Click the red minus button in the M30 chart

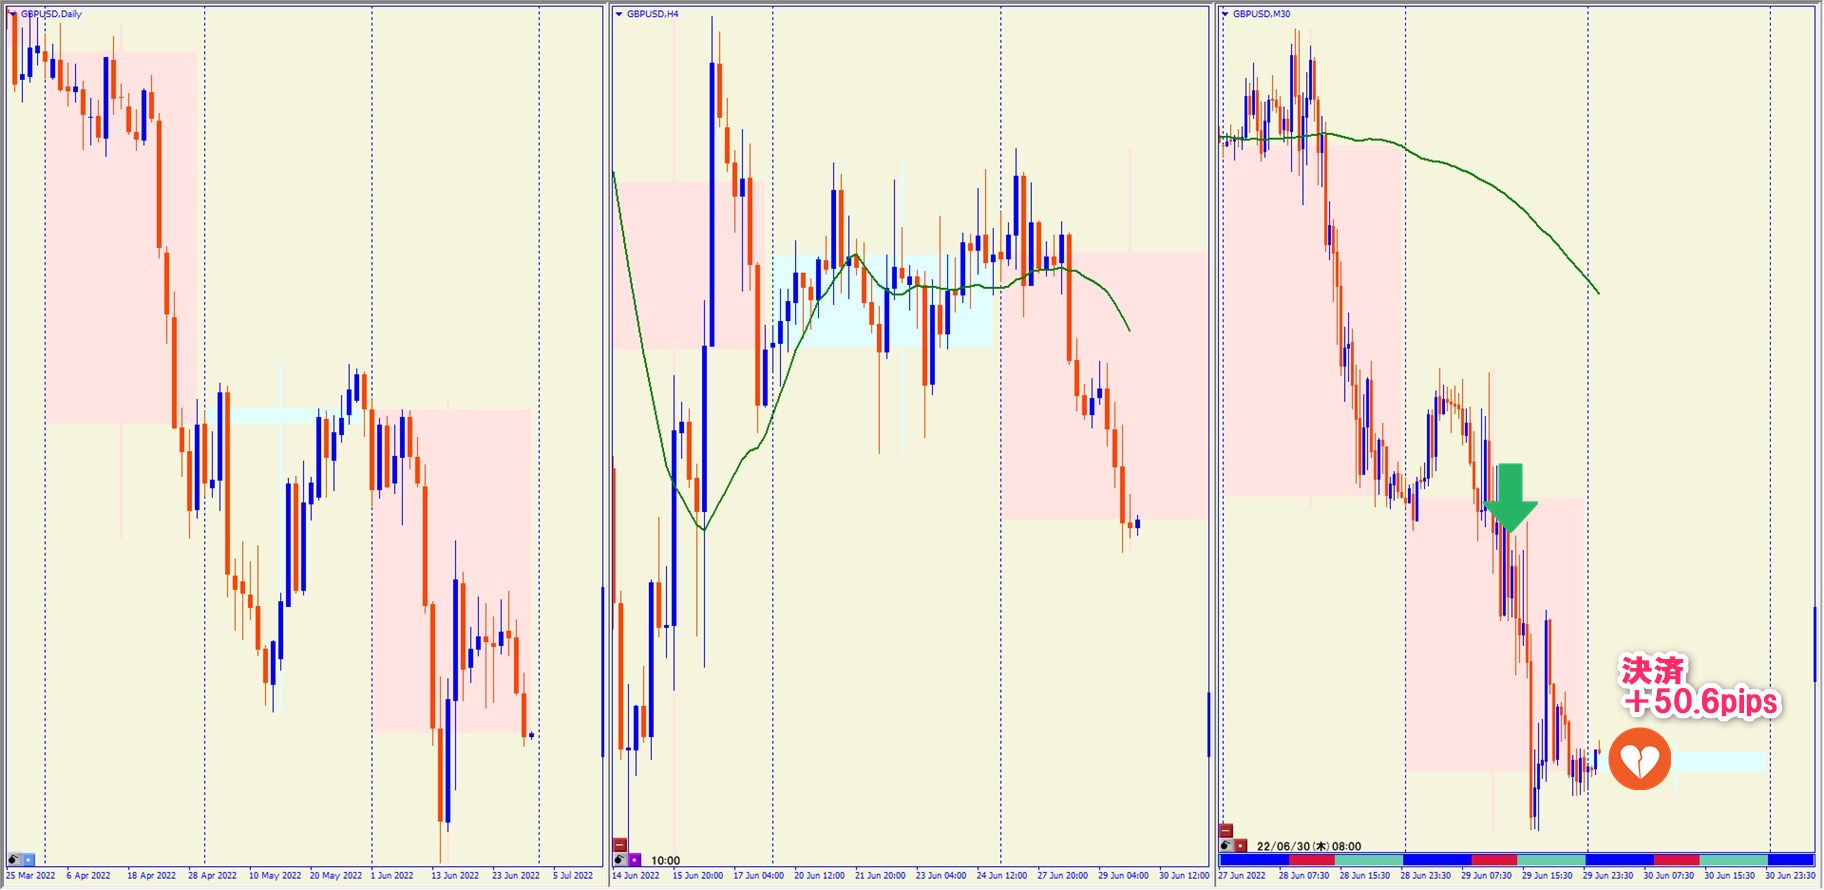click(1226, 831)
